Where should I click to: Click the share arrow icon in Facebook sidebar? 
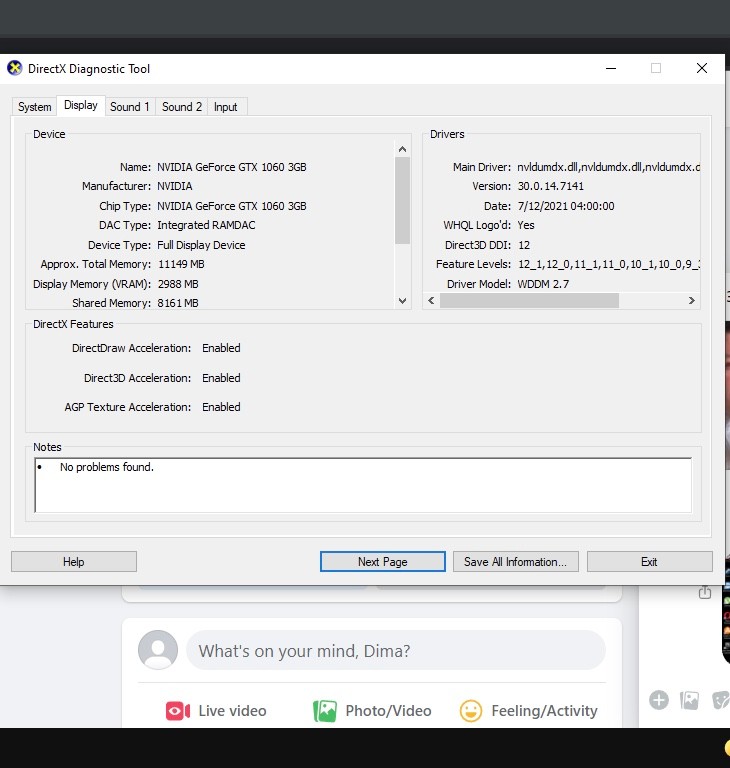click(x=705, y=593)
